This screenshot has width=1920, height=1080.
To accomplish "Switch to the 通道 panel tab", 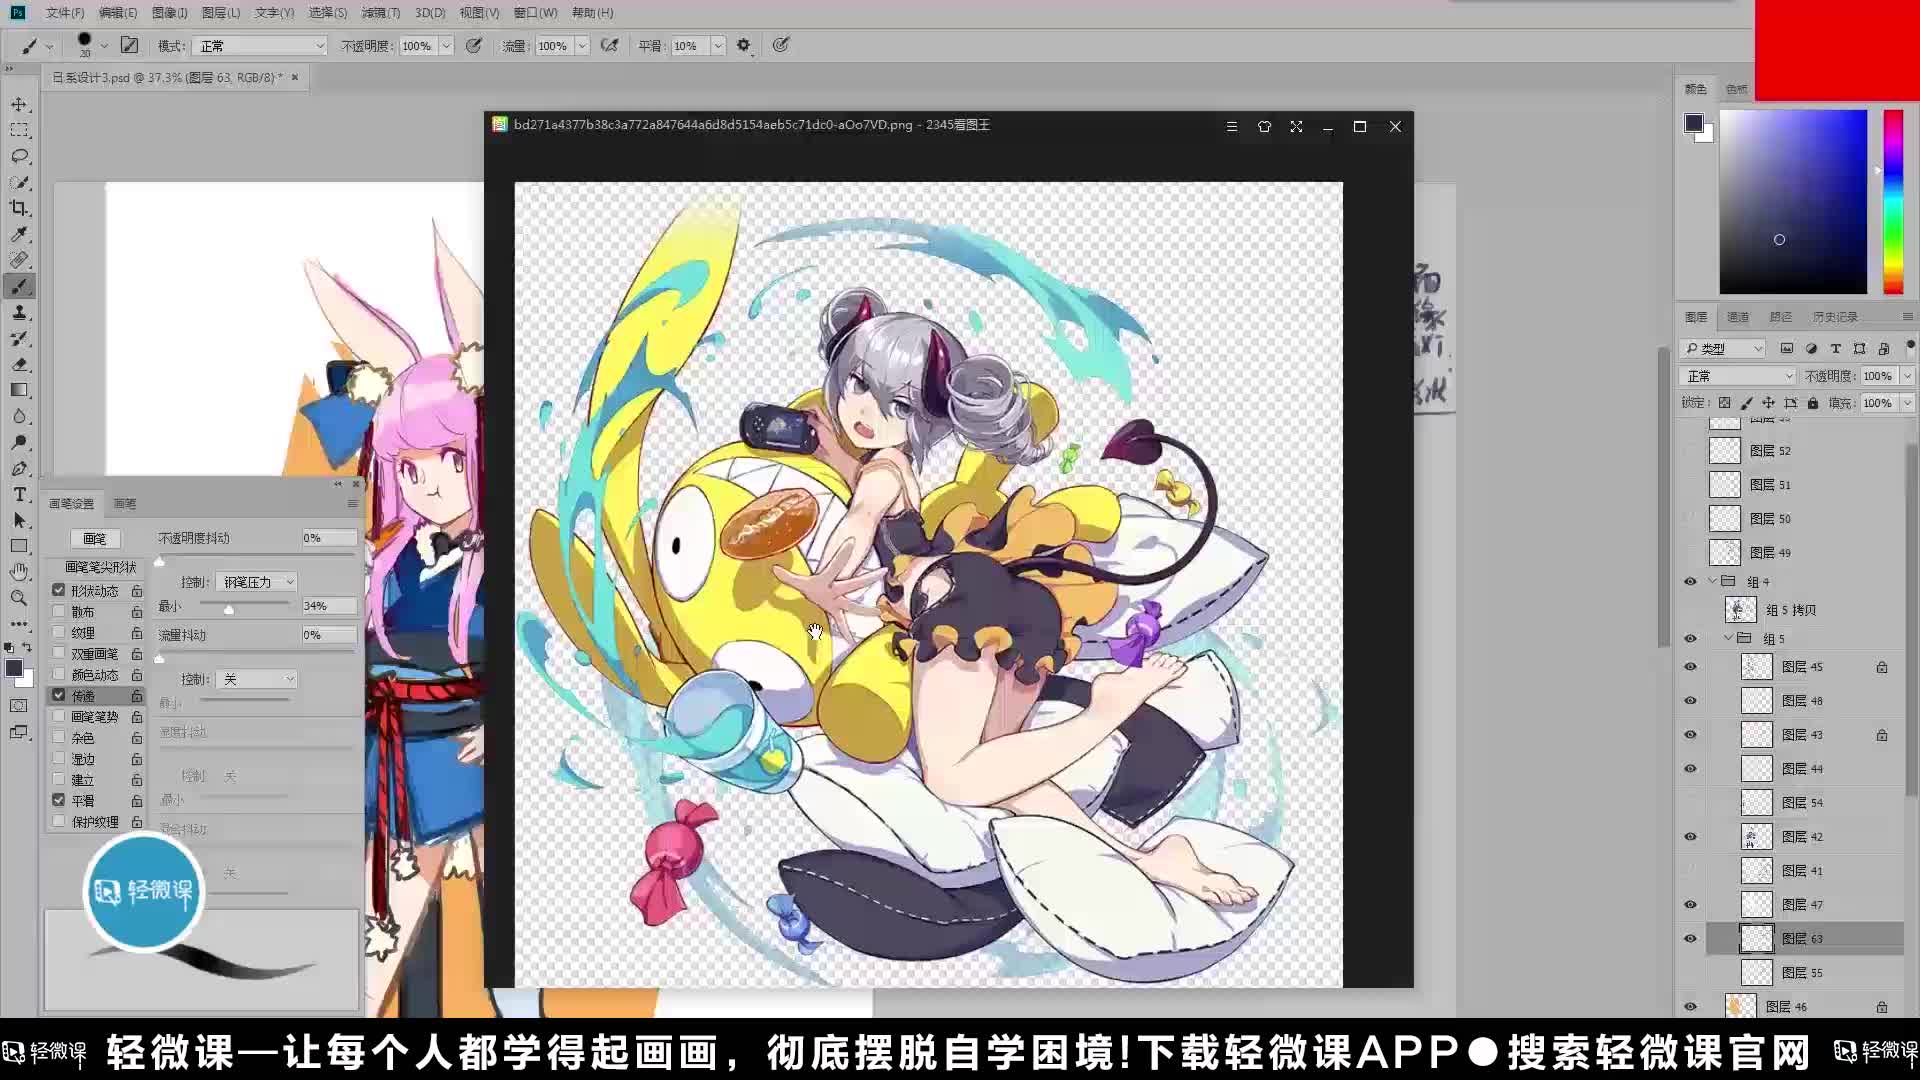I will 1737,317.
